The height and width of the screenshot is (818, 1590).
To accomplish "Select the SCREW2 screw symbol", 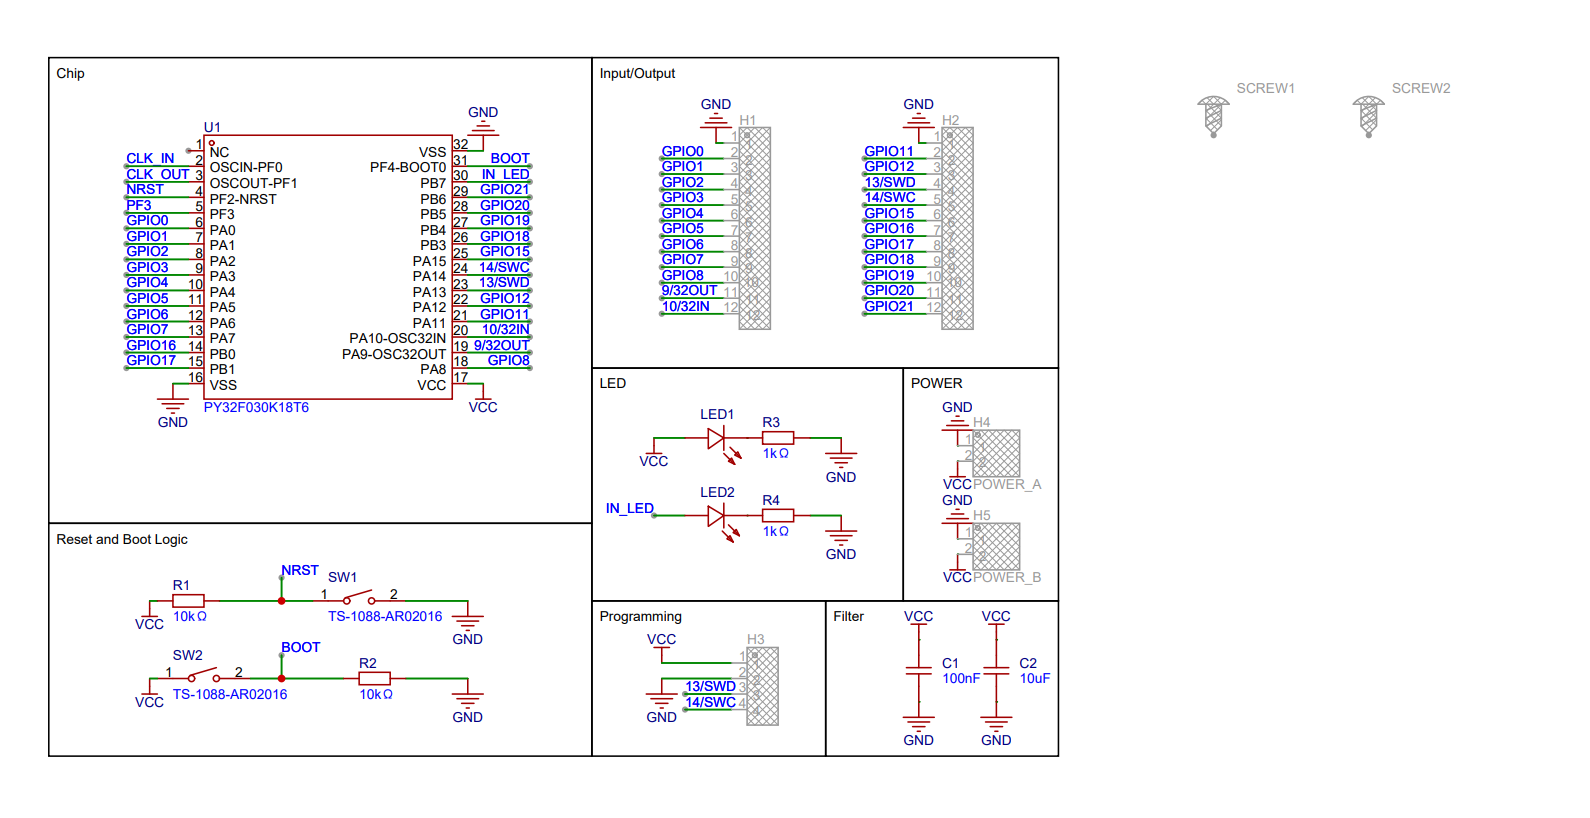I will (x=1368, y=116).
